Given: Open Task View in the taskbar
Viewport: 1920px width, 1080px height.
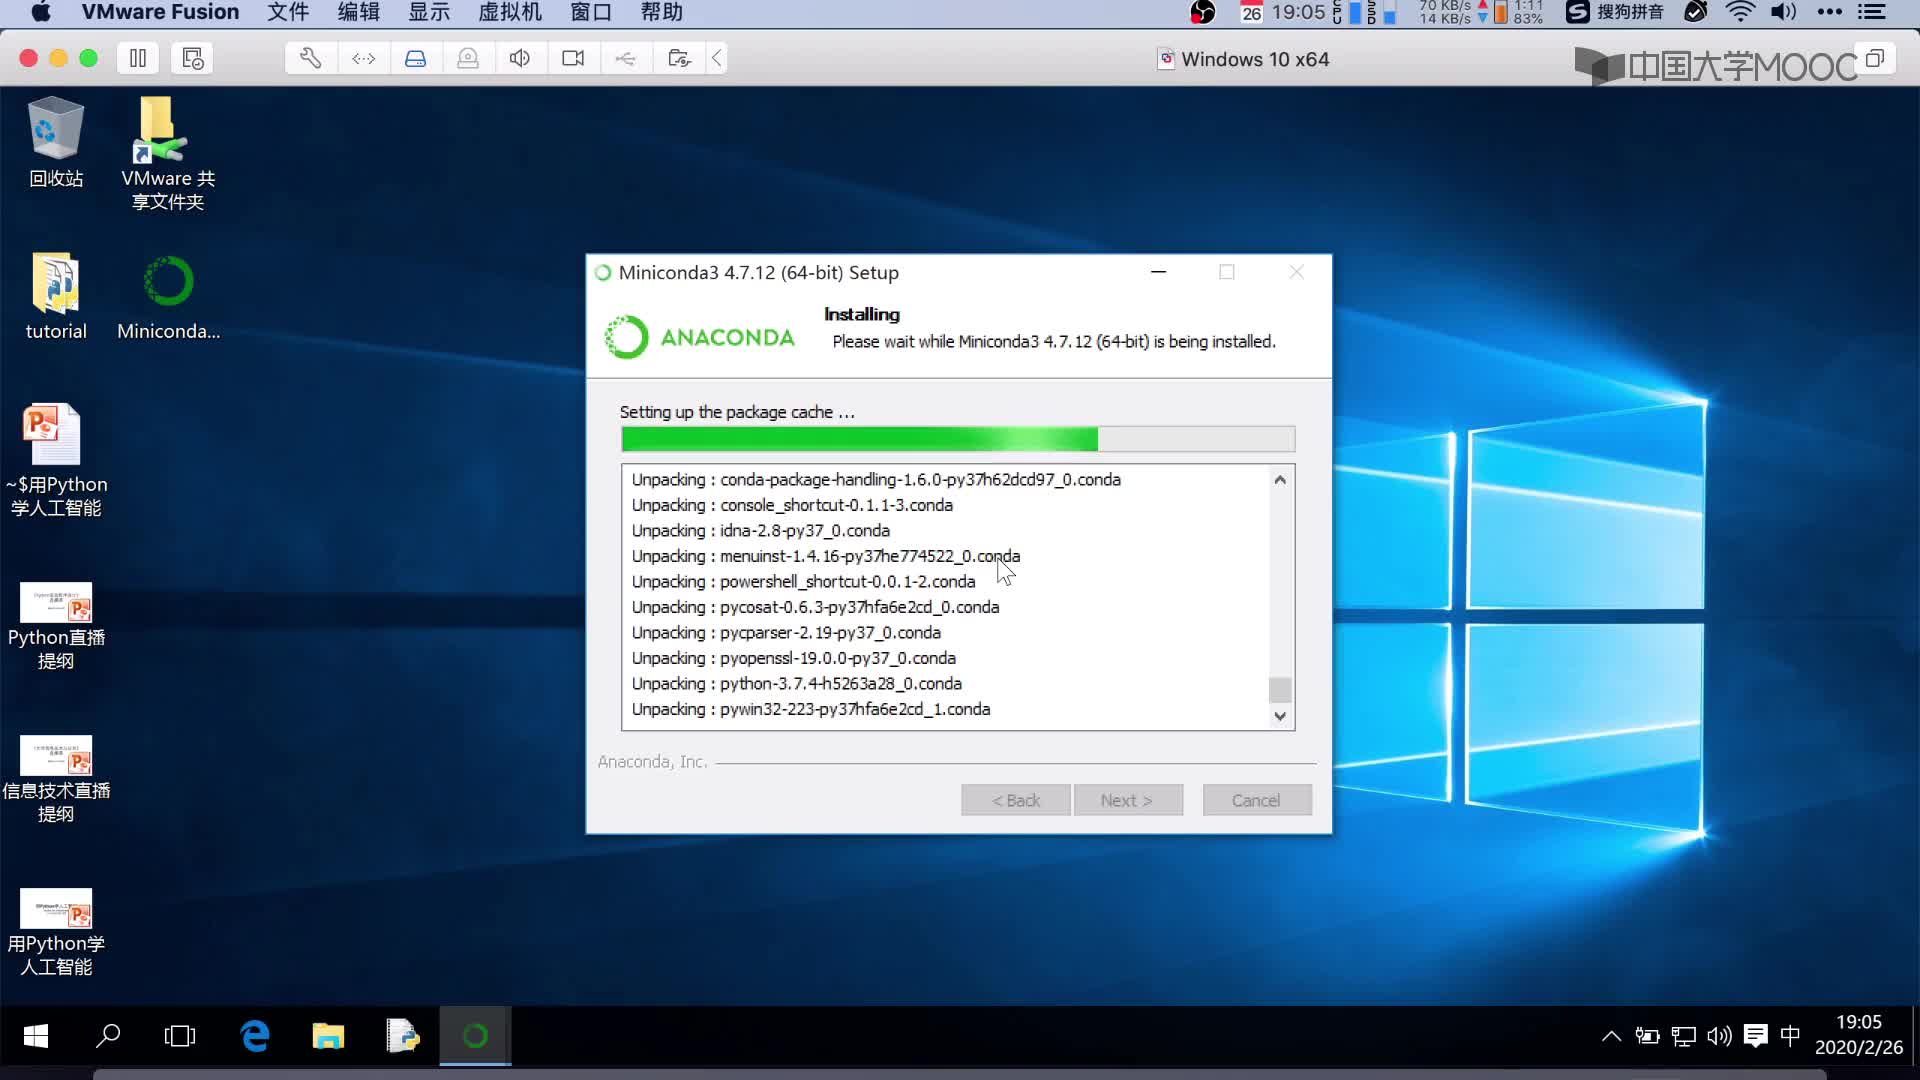Looking at the screenshot, I should (x=180, y=1036).
